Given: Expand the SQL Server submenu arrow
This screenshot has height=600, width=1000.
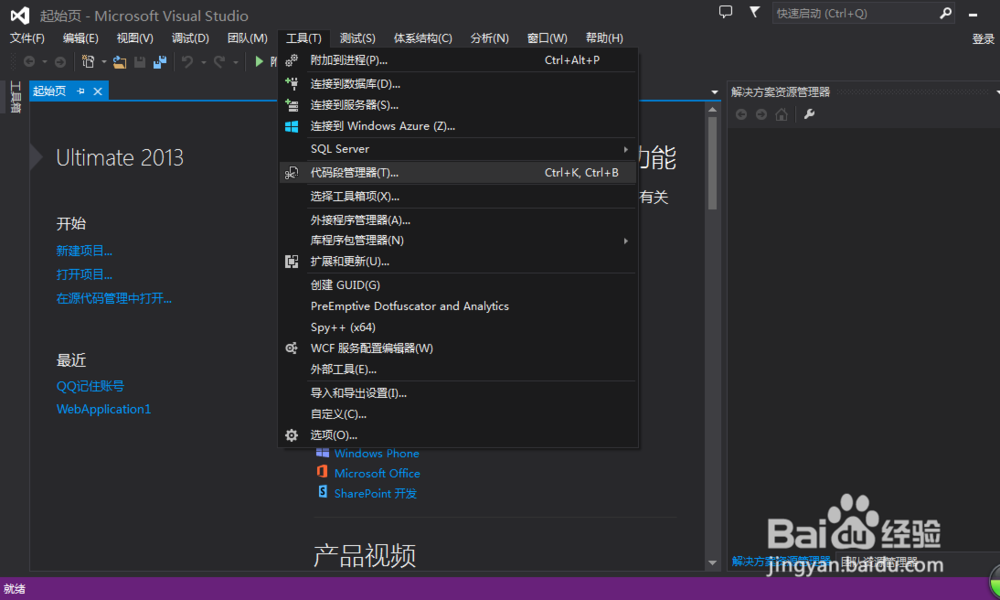Looking at the screenshot, I should coord(626,149).
